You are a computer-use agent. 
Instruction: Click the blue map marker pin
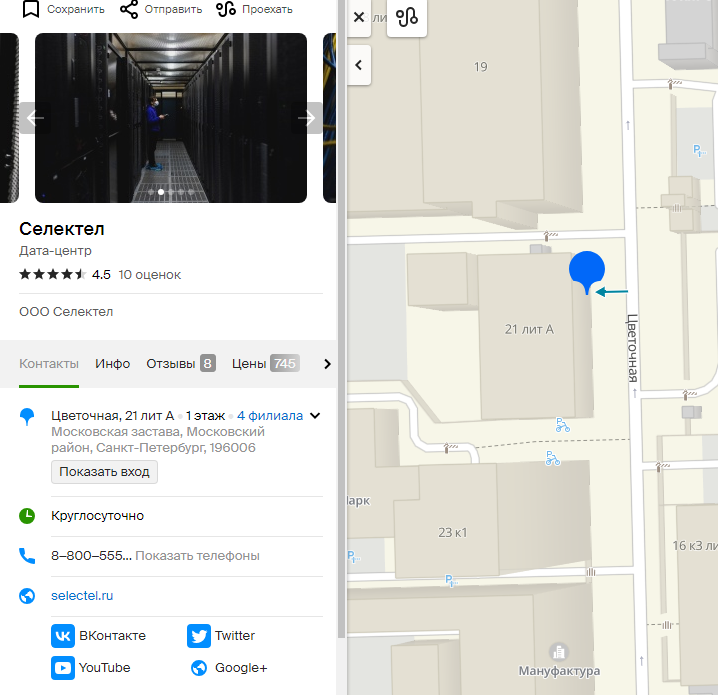(x=587, y=271)
